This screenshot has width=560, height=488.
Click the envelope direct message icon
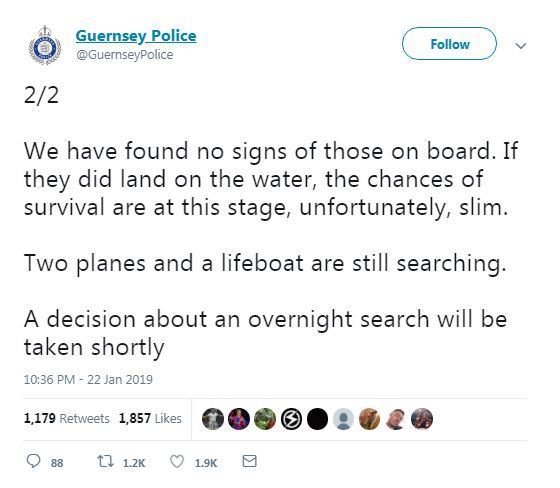(249, 461)
